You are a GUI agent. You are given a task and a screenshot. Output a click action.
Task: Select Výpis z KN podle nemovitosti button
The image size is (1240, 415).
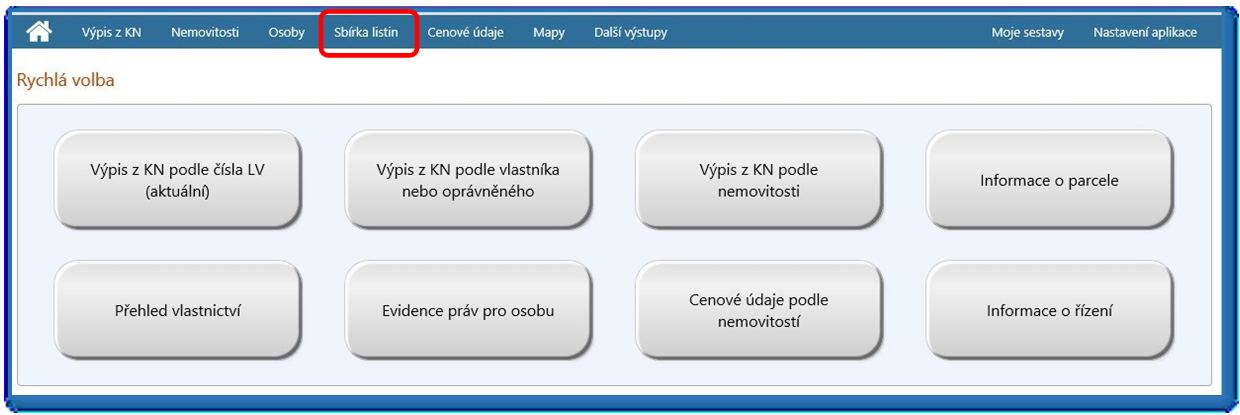click(758, 180)
